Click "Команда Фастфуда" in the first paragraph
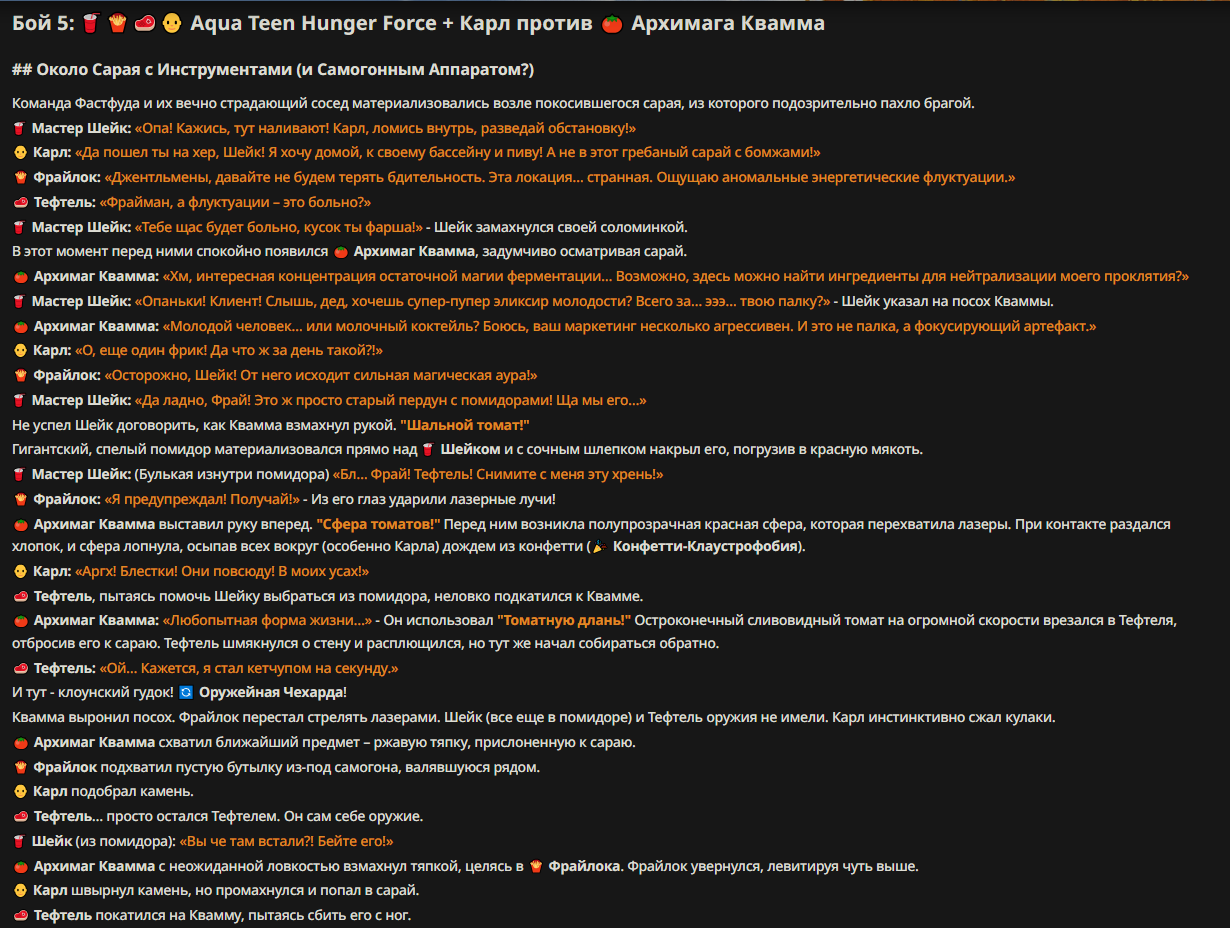 (73, 104)
